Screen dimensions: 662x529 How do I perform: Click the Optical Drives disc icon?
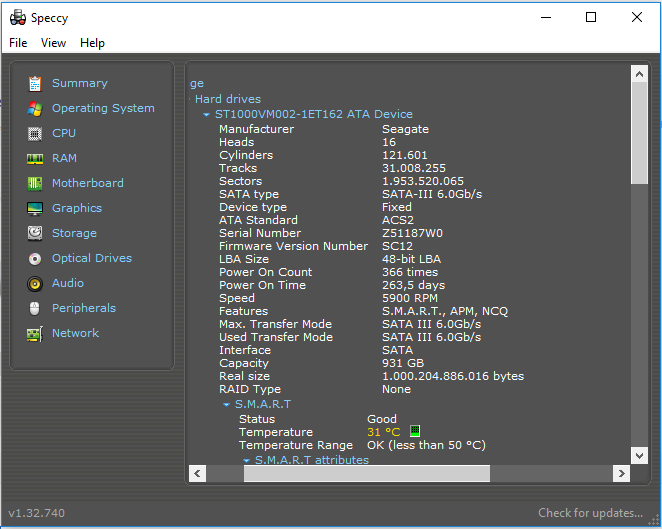[x=35, y=258]
